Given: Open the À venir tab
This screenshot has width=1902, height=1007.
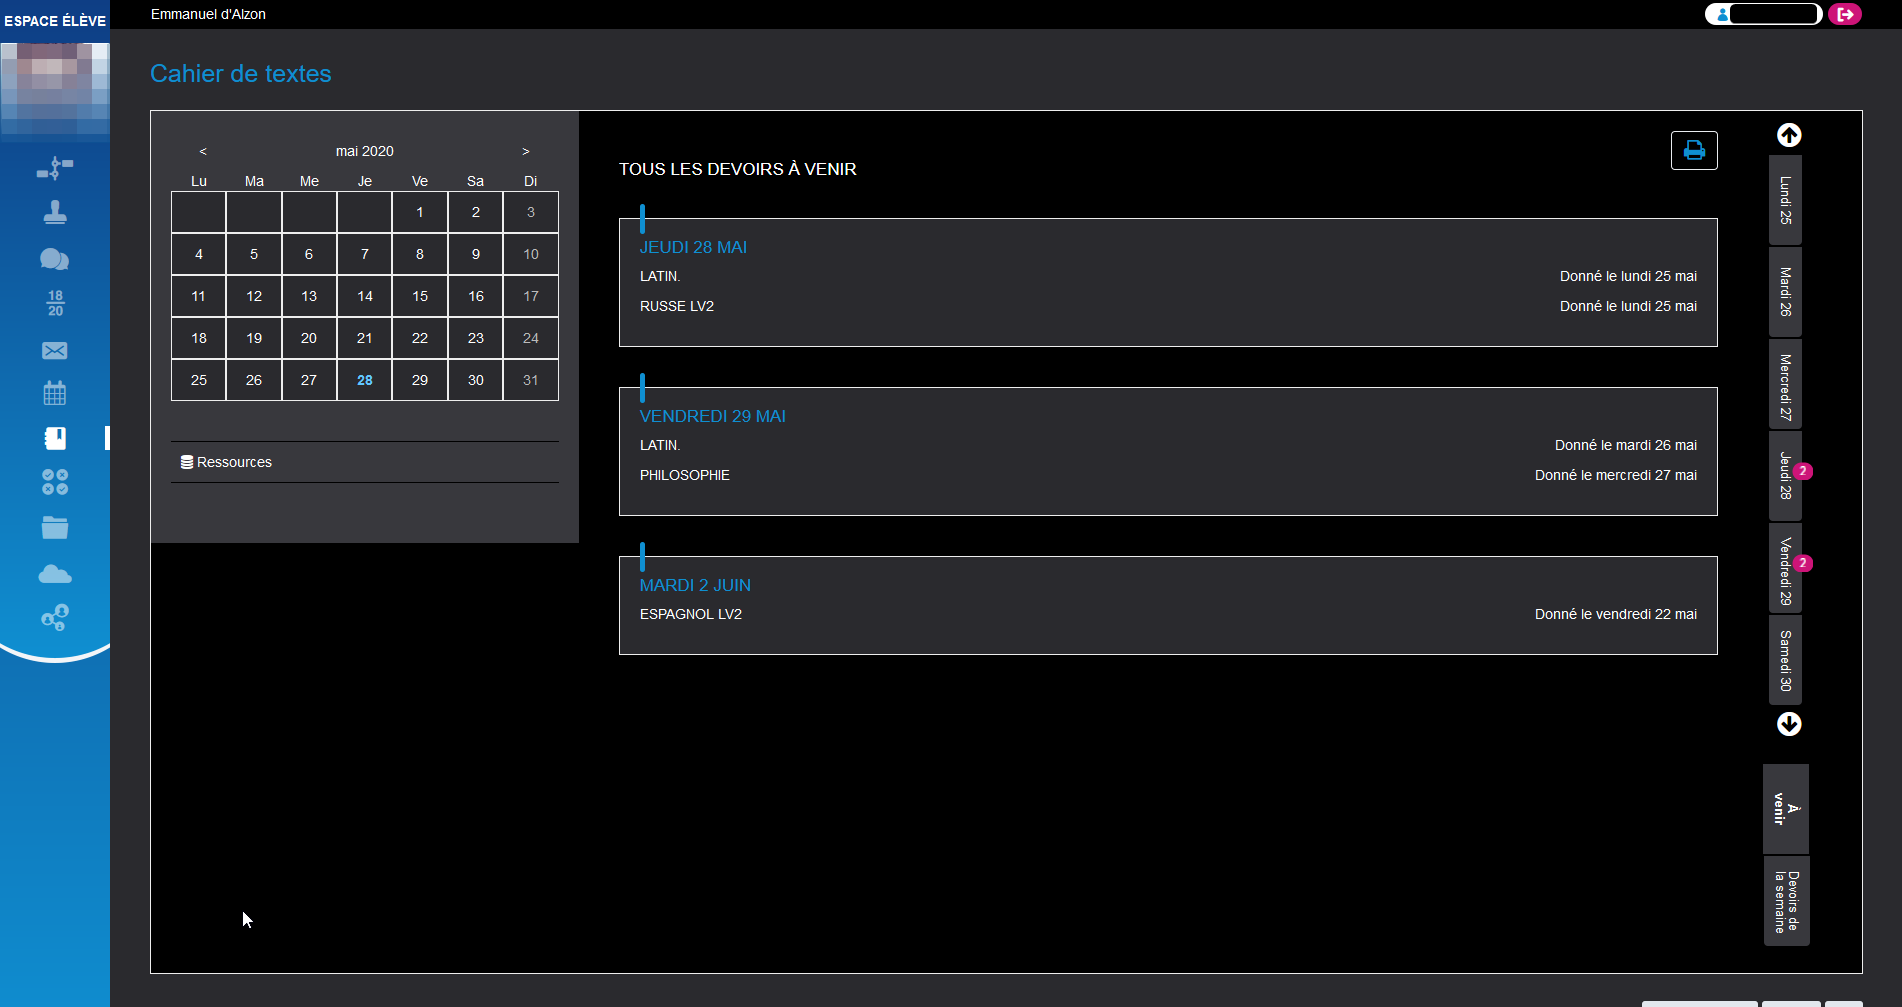Looking at the screenshot, I should click(1784, 809).
